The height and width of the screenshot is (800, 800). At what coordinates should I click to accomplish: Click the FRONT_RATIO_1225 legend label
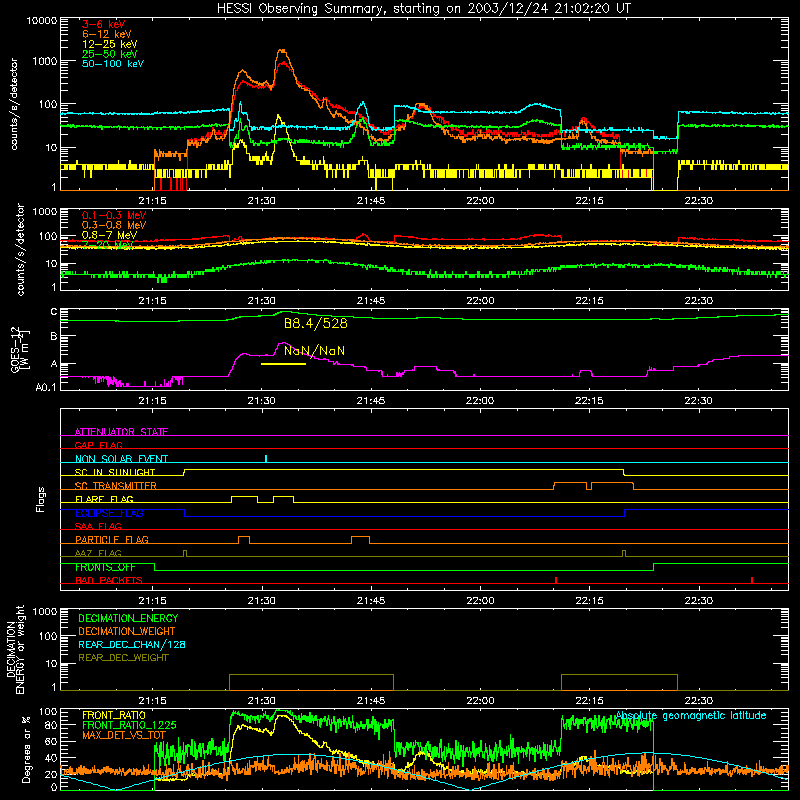(x=129, y=725)
